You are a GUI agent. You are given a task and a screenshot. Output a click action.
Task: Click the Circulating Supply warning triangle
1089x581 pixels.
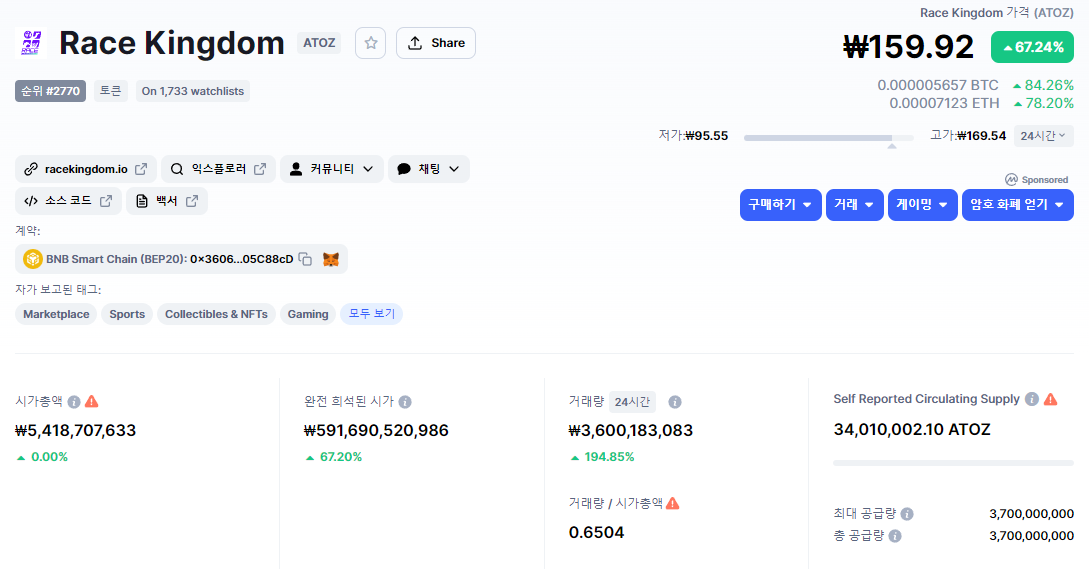point(1051,399)
